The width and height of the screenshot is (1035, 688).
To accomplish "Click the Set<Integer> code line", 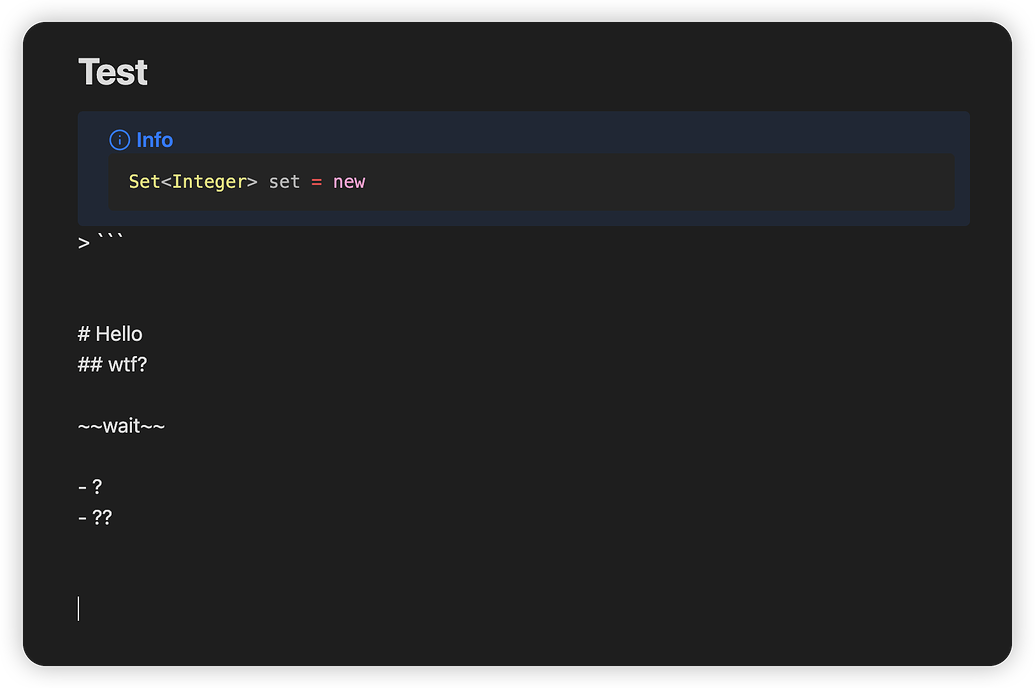I will [247, 182].
